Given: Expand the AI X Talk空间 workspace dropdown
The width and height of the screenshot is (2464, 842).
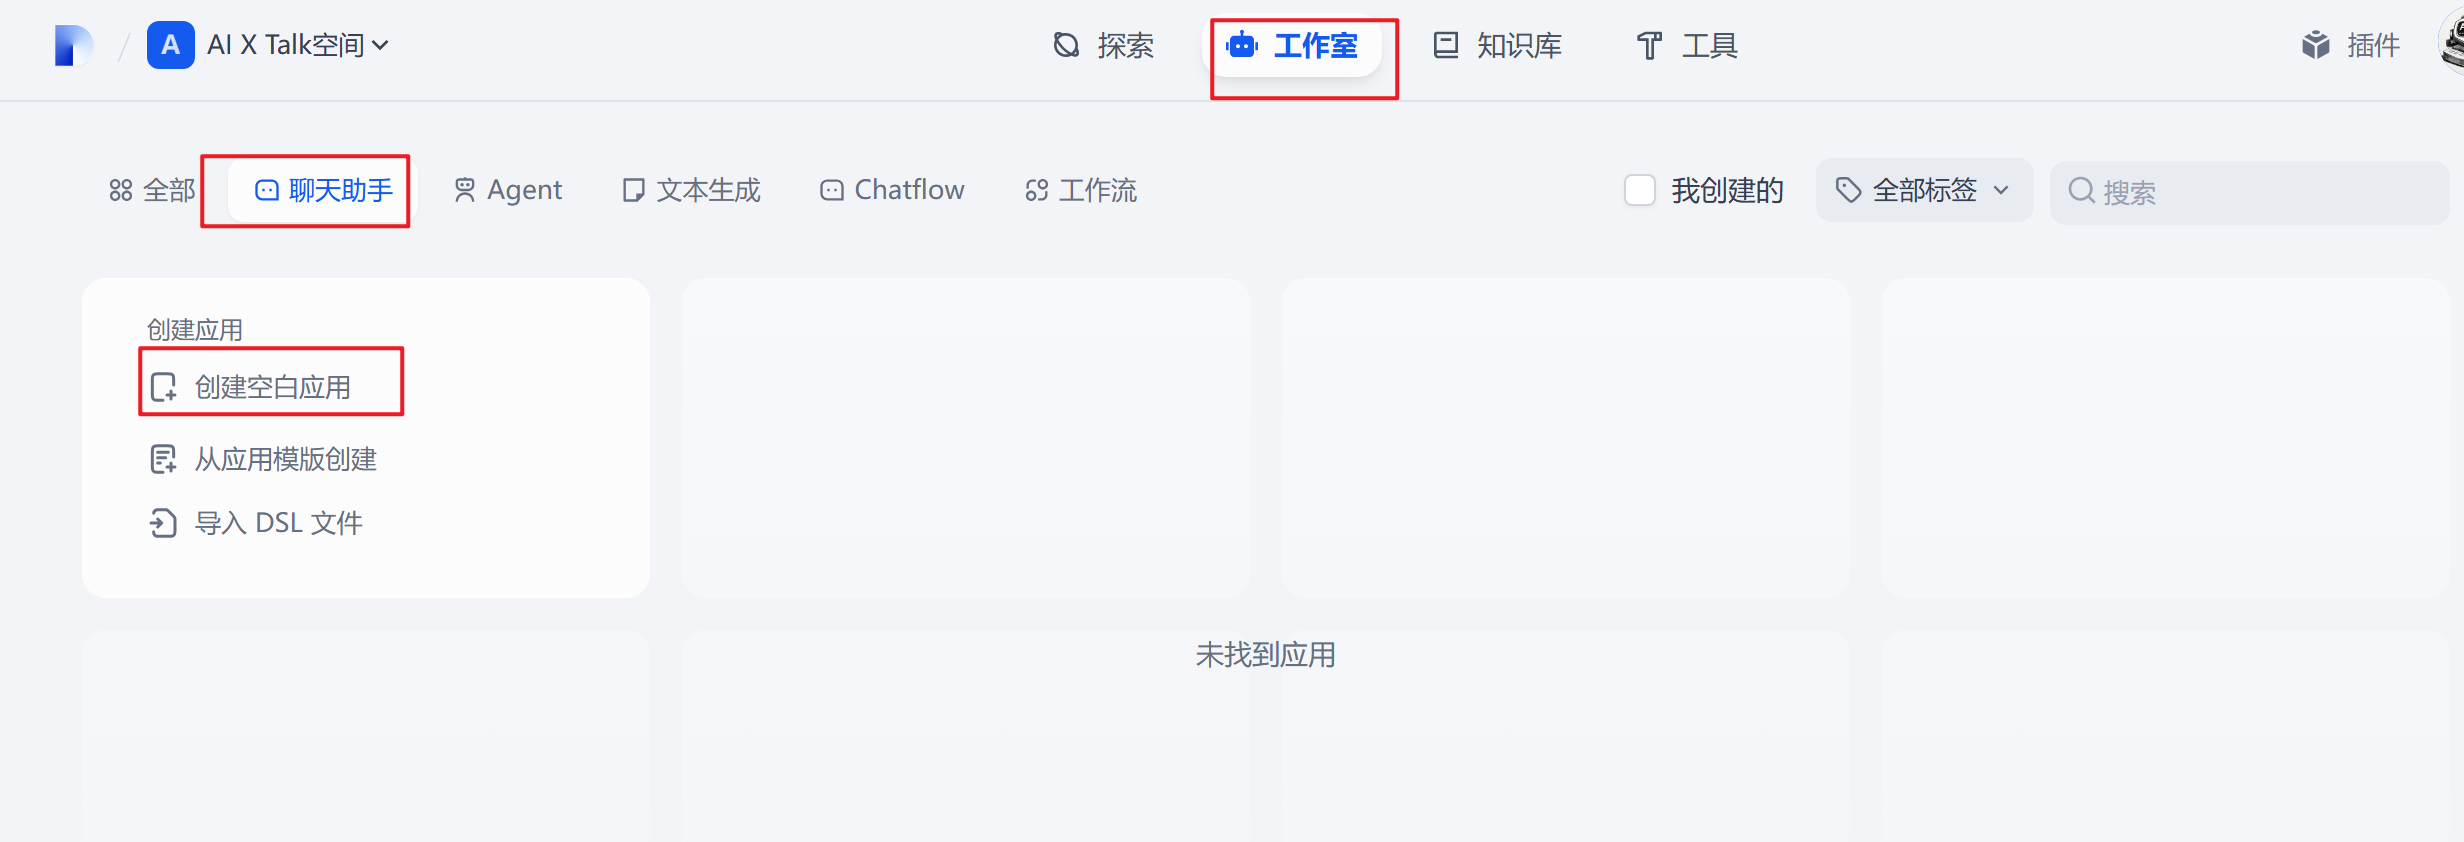Looking at the screenshot, I should click(x=298, y=45).
